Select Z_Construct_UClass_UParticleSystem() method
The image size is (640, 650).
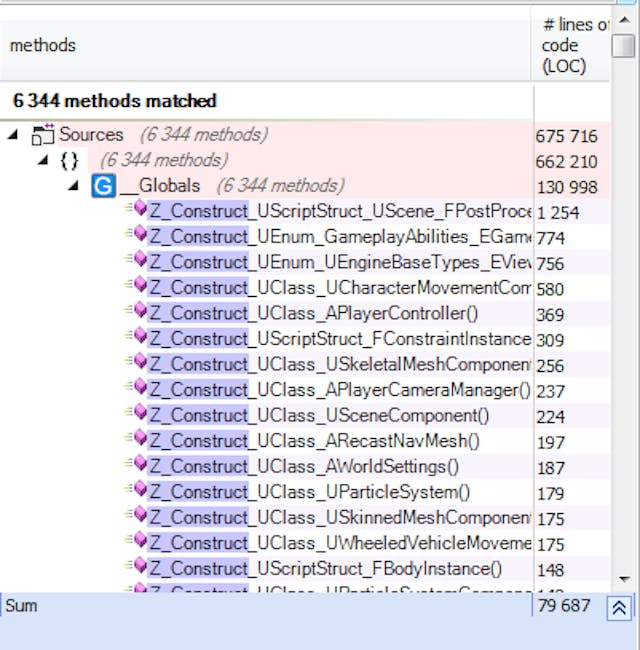pos(309,492)
